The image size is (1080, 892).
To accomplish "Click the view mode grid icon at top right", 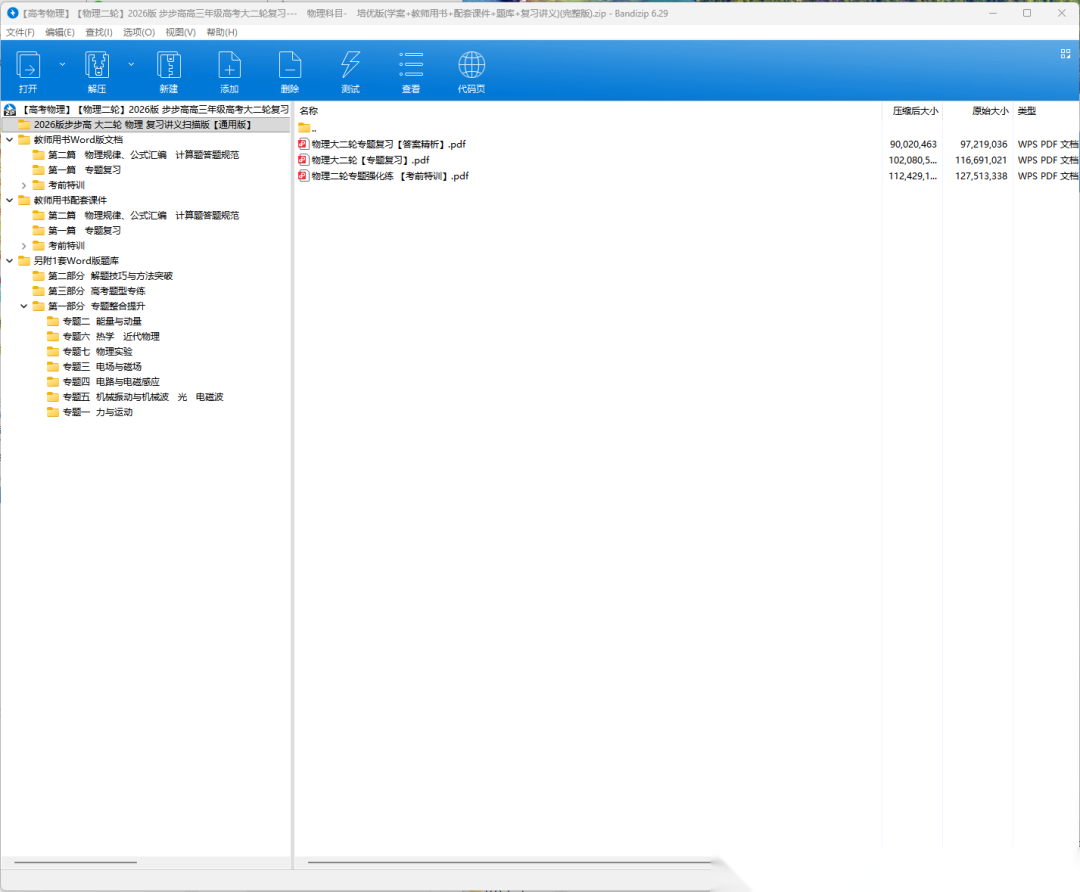I will 1065,54.
